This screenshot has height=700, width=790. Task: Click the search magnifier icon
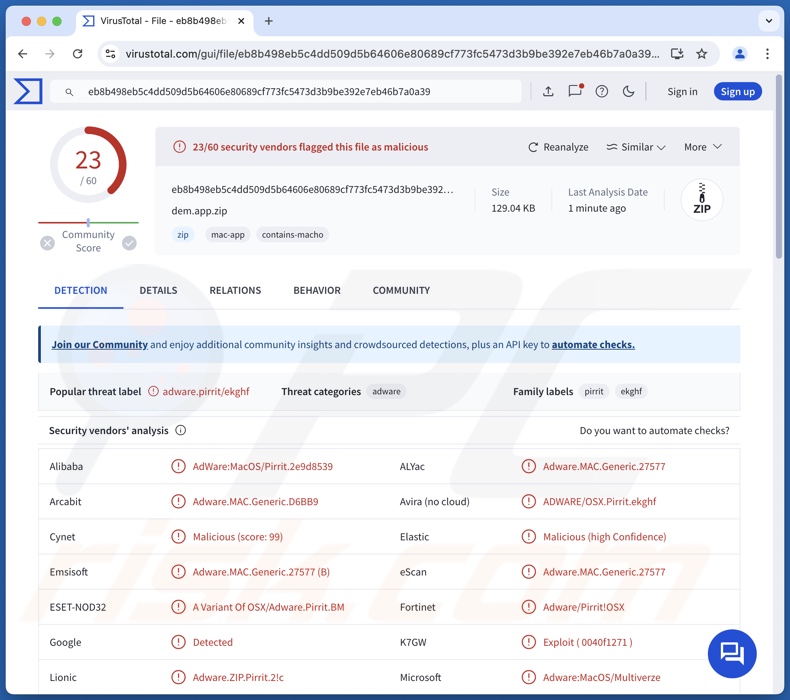[x=69, y=92]
